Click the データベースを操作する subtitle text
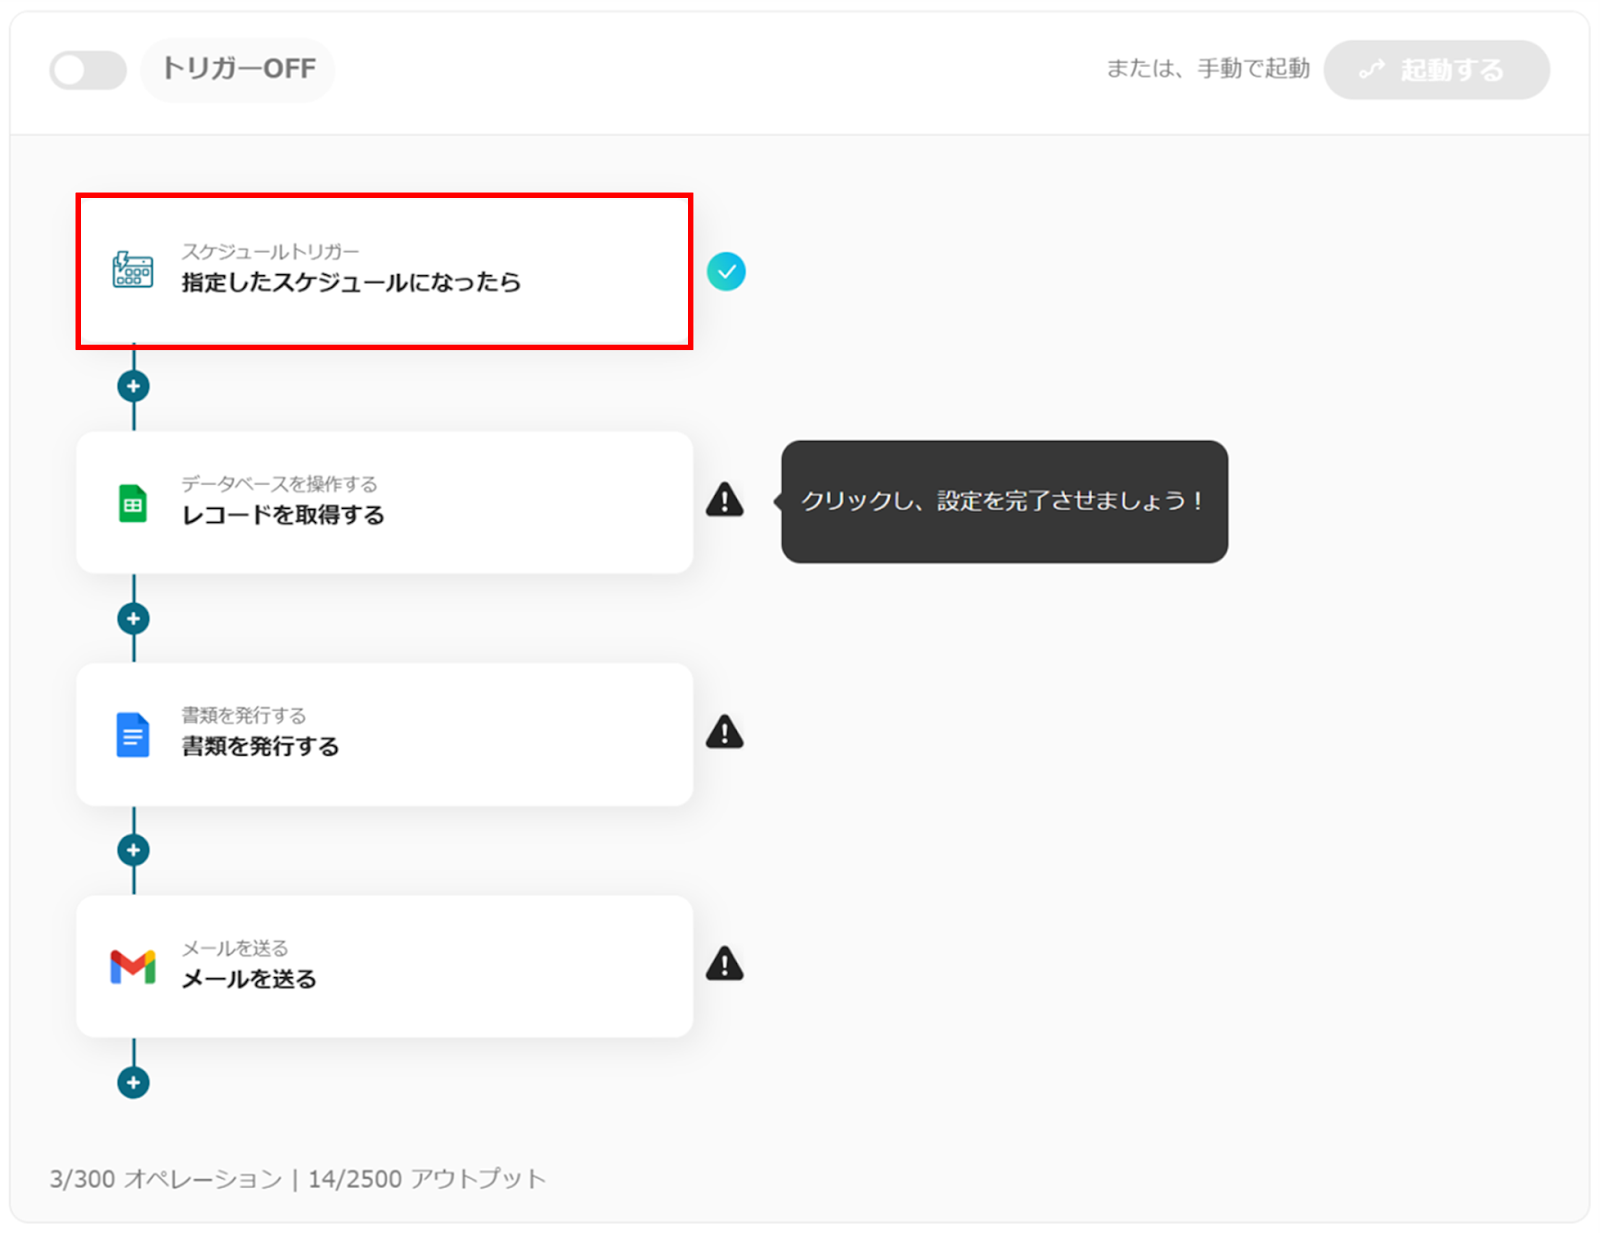Image resolution: width=1600 pixels, height=1233 pixels. (x=279, y=484)
